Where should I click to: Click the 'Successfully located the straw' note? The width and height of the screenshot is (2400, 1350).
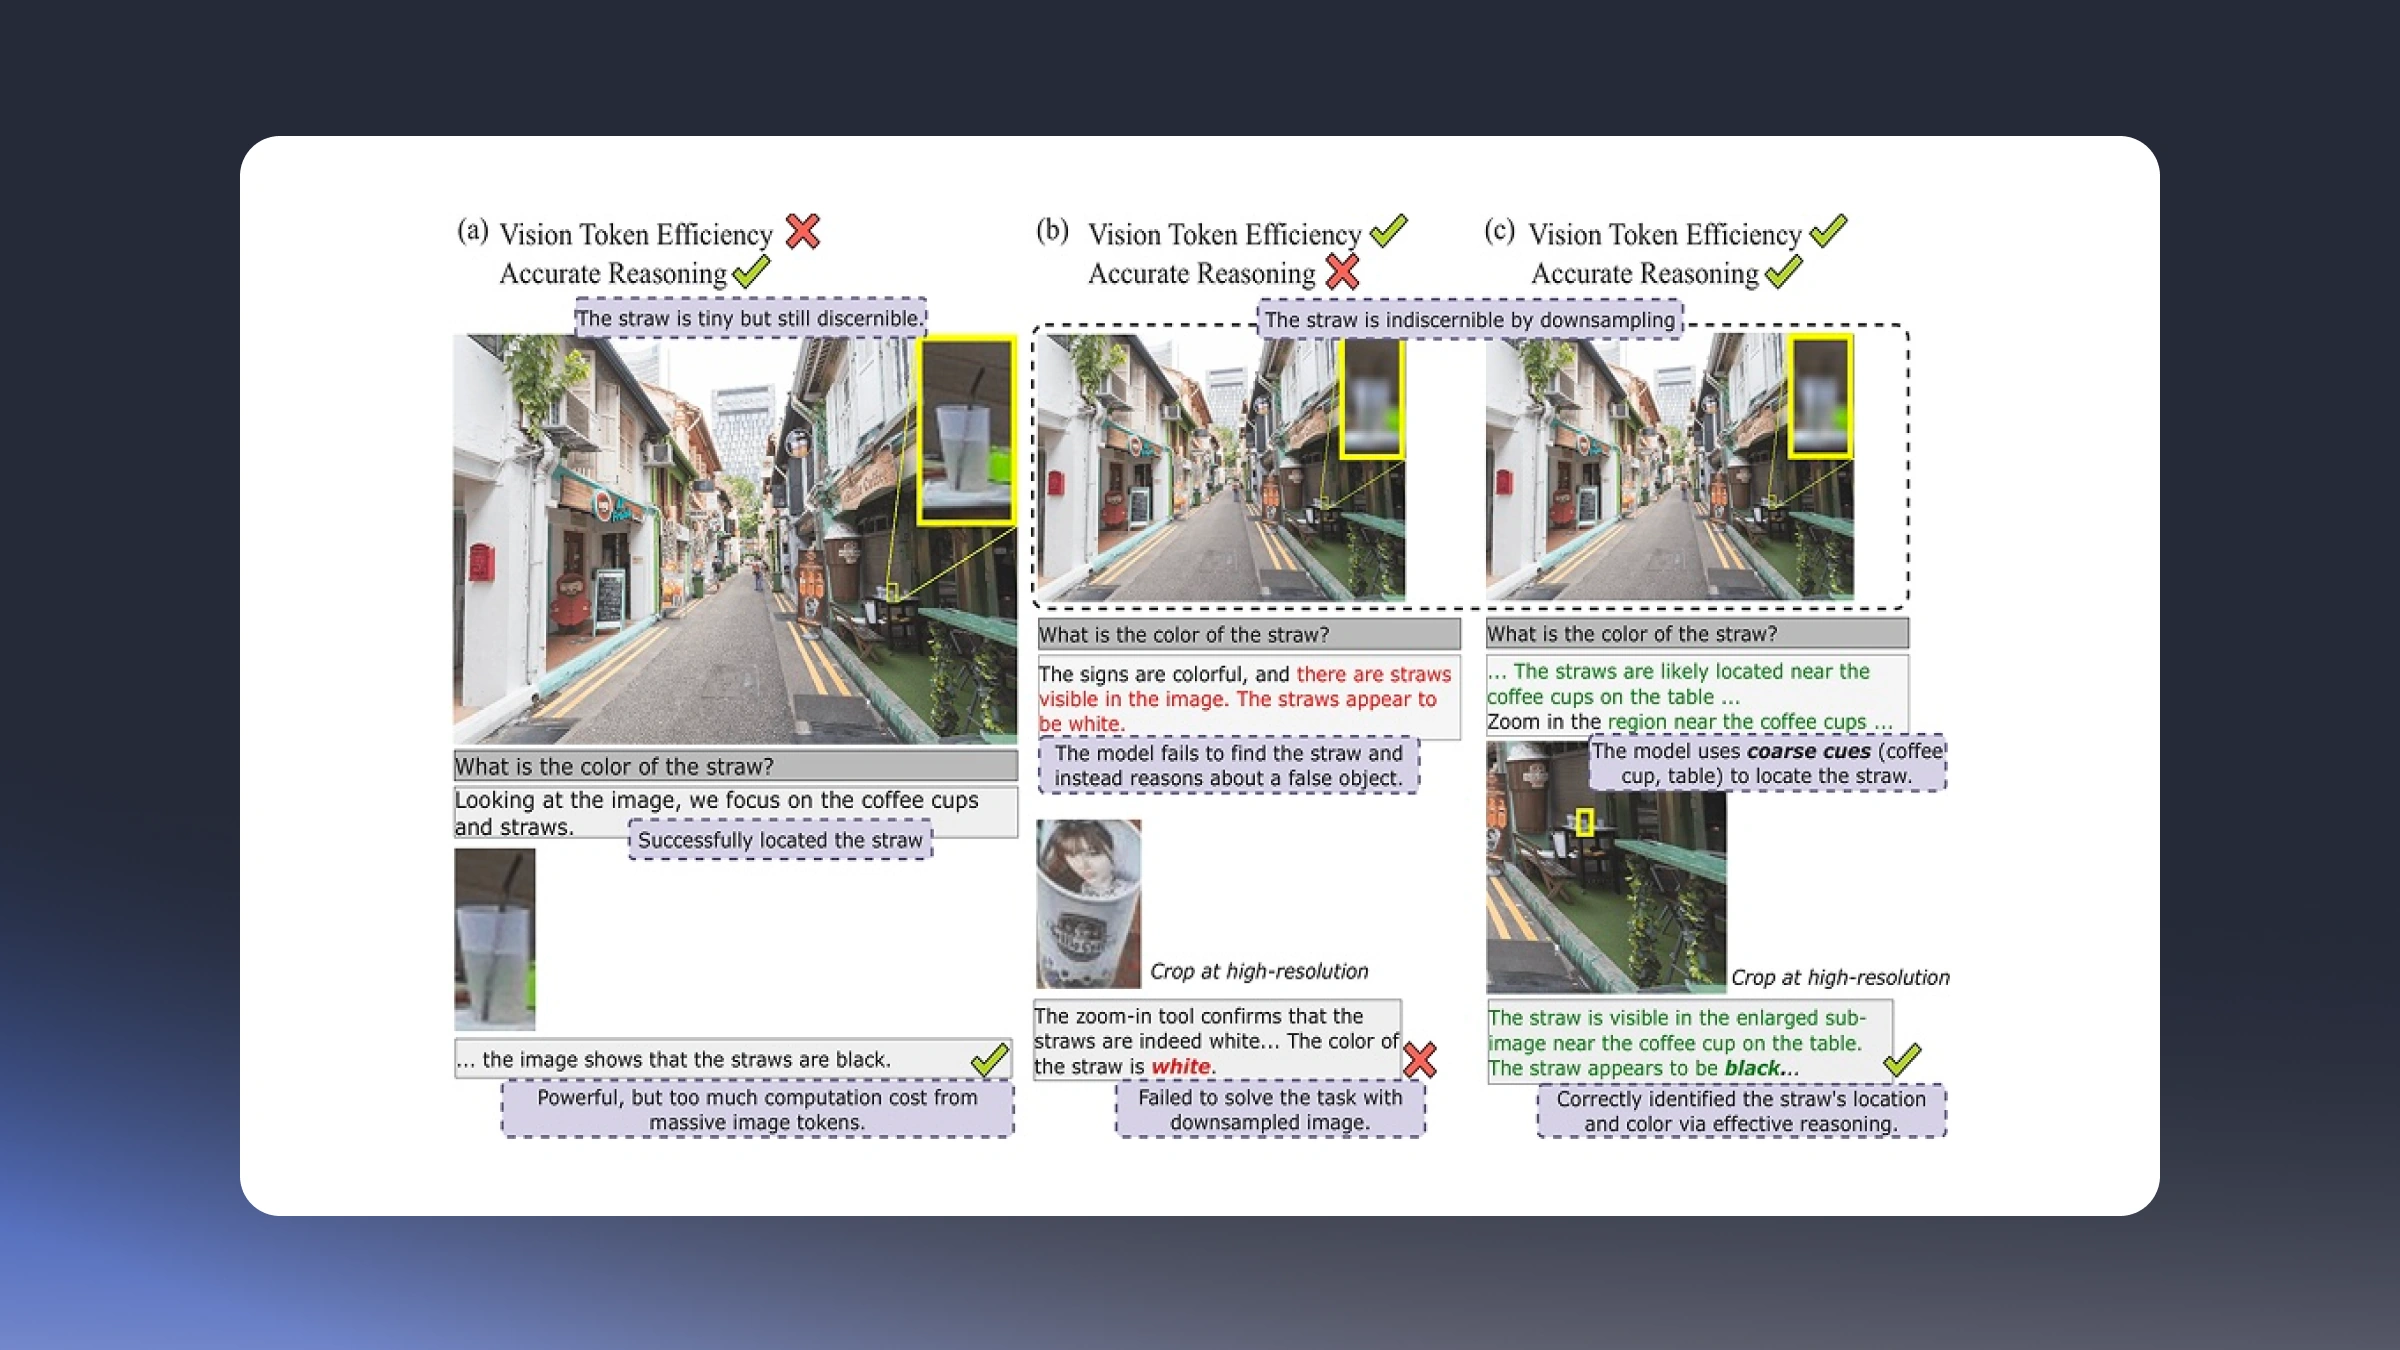tap(780, 840)
